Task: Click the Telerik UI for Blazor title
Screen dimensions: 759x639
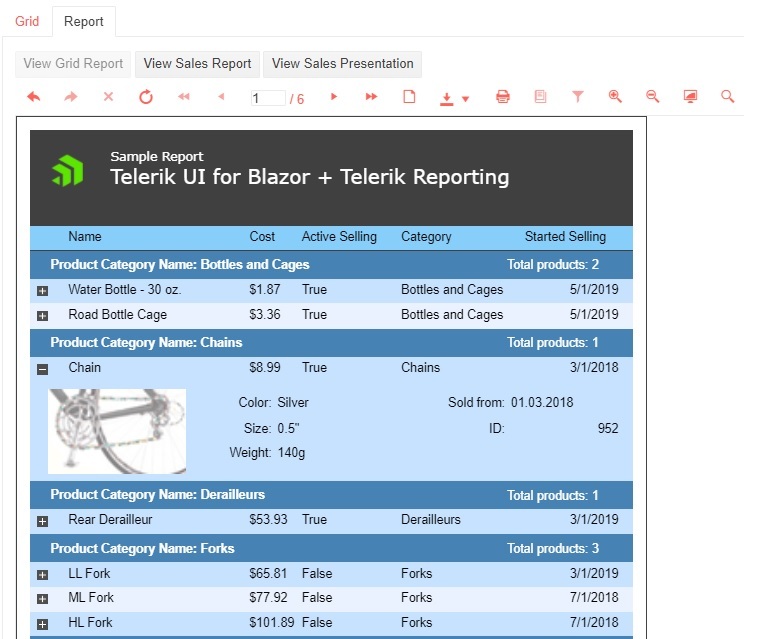Action: click(x=310, y=177)
